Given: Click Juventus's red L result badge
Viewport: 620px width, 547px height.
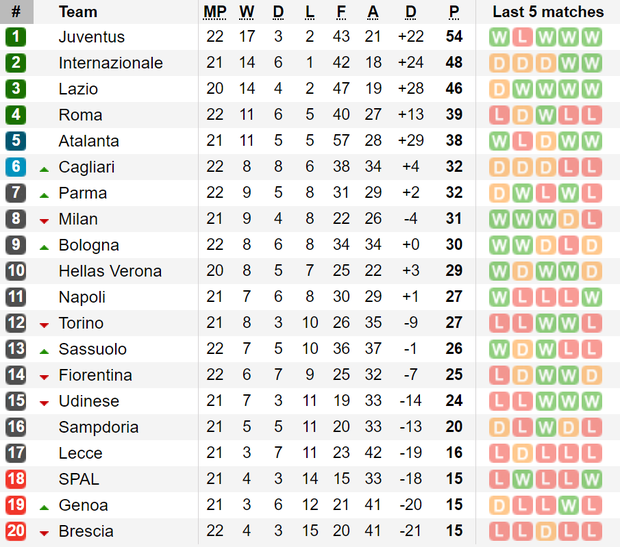Looking at the screenshot, I should (x=522, y=37).
